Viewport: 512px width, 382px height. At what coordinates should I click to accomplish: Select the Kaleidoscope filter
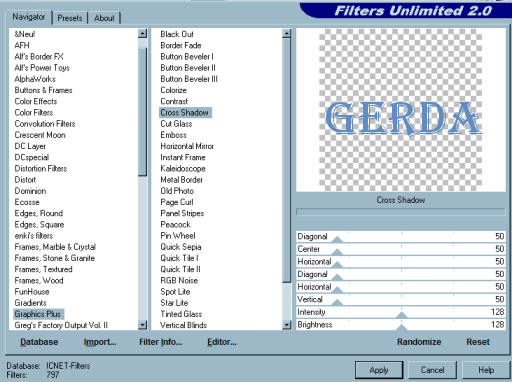183,169
